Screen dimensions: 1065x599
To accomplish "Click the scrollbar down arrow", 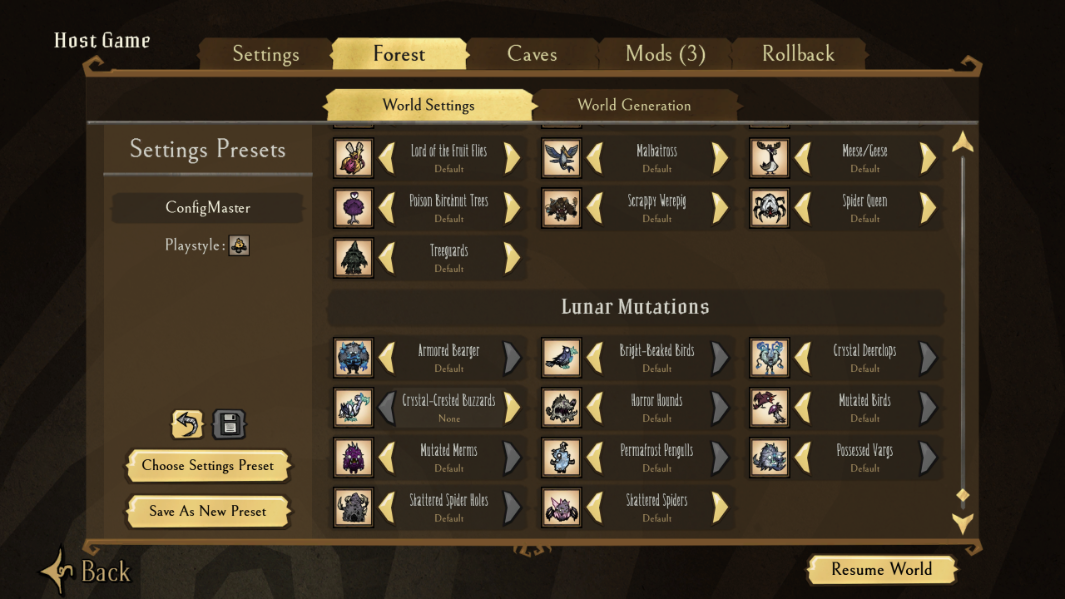I will pyautogui.click(x=962, y=523).
